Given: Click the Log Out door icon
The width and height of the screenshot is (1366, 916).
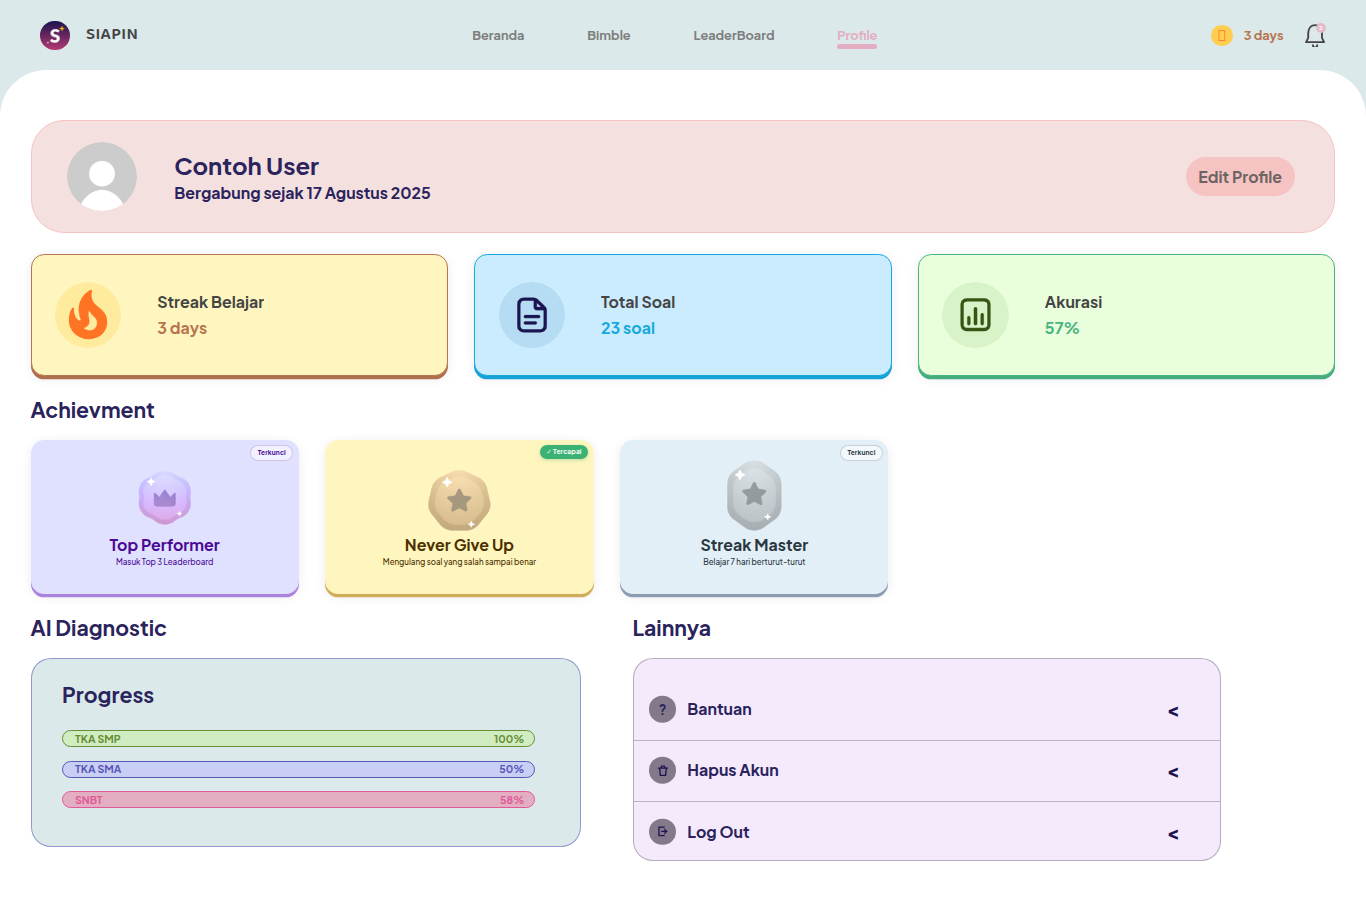Looking at the screenshot, I should pos(662,832).
